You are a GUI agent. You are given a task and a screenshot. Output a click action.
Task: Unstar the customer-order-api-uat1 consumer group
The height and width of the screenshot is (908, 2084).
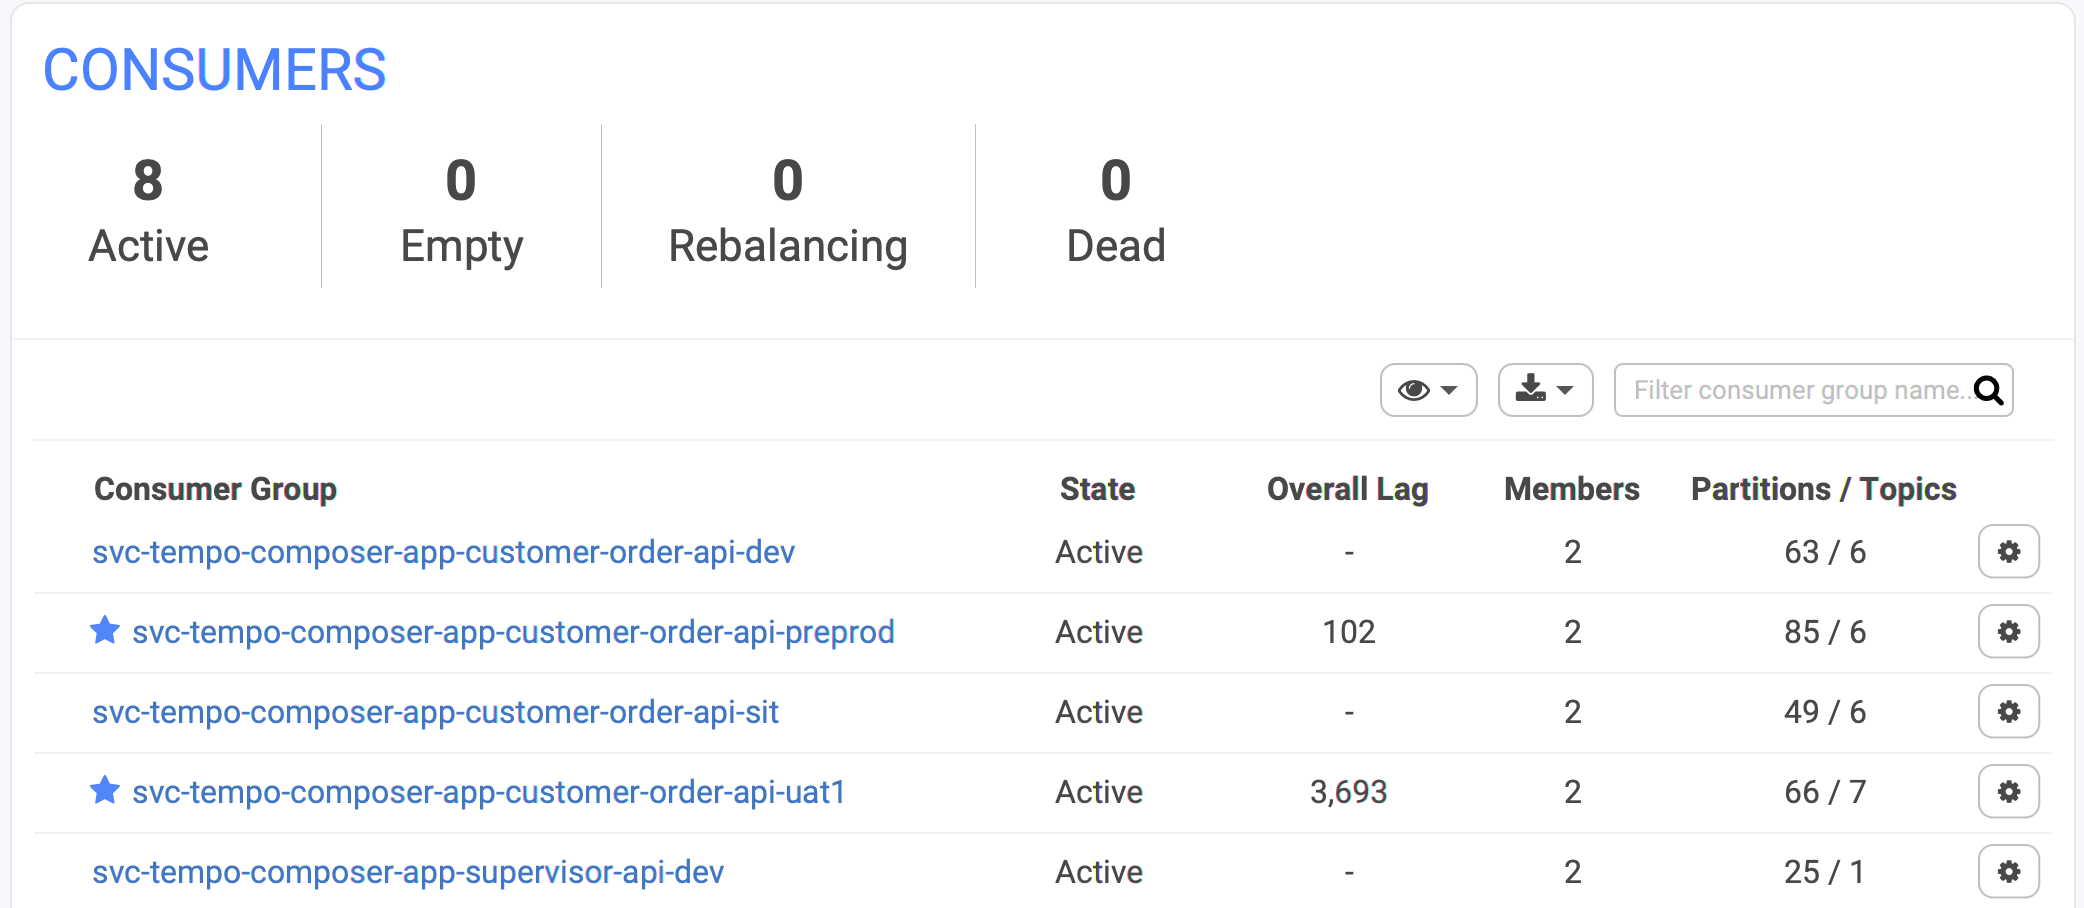(x=105, y=790)
